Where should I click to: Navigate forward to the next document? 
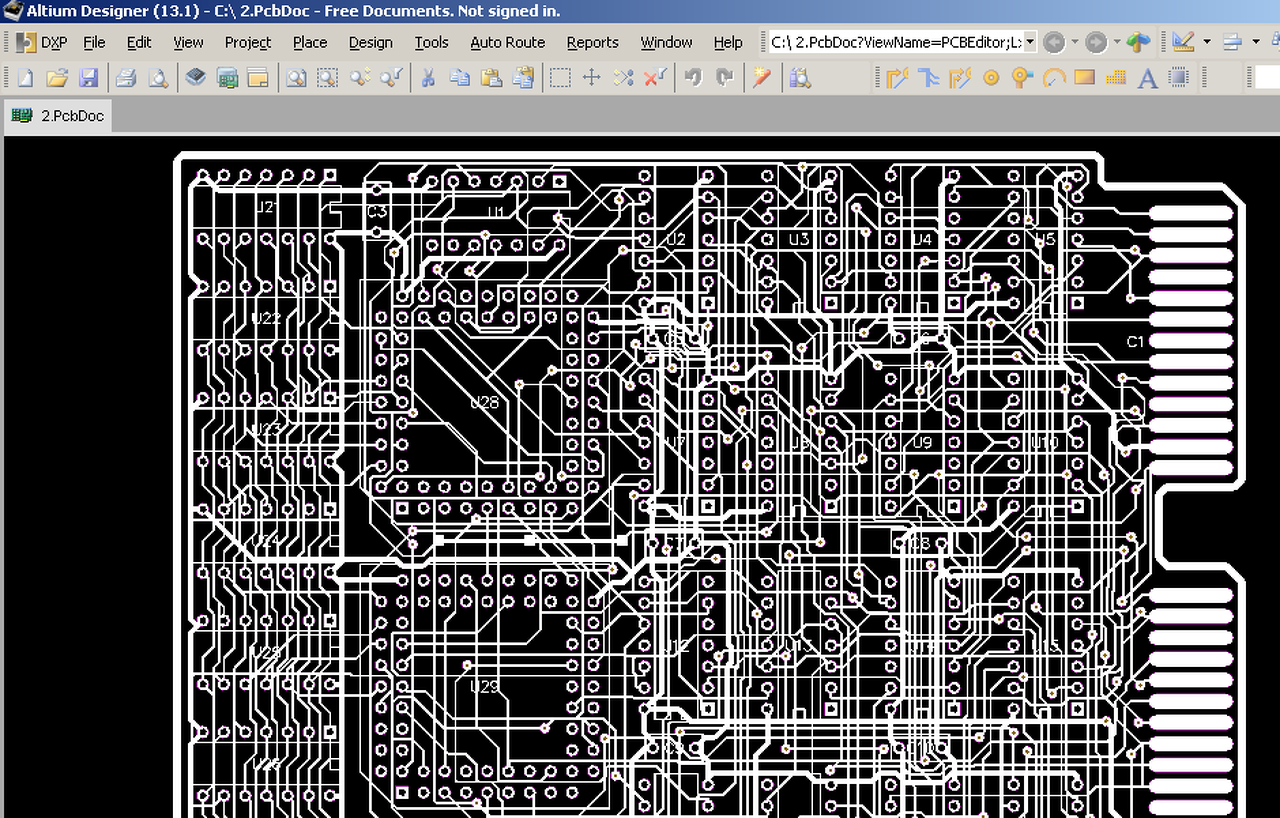click(1096, 42)
